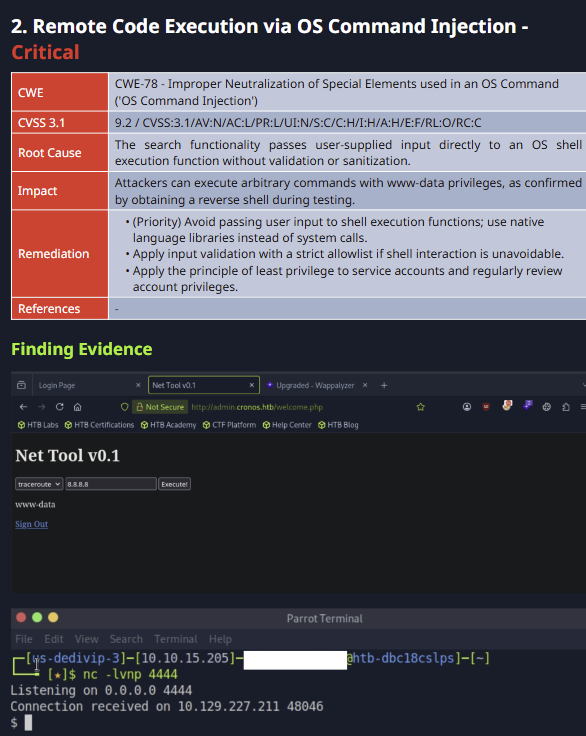Click the Execute! button

(x=174, y=484)
